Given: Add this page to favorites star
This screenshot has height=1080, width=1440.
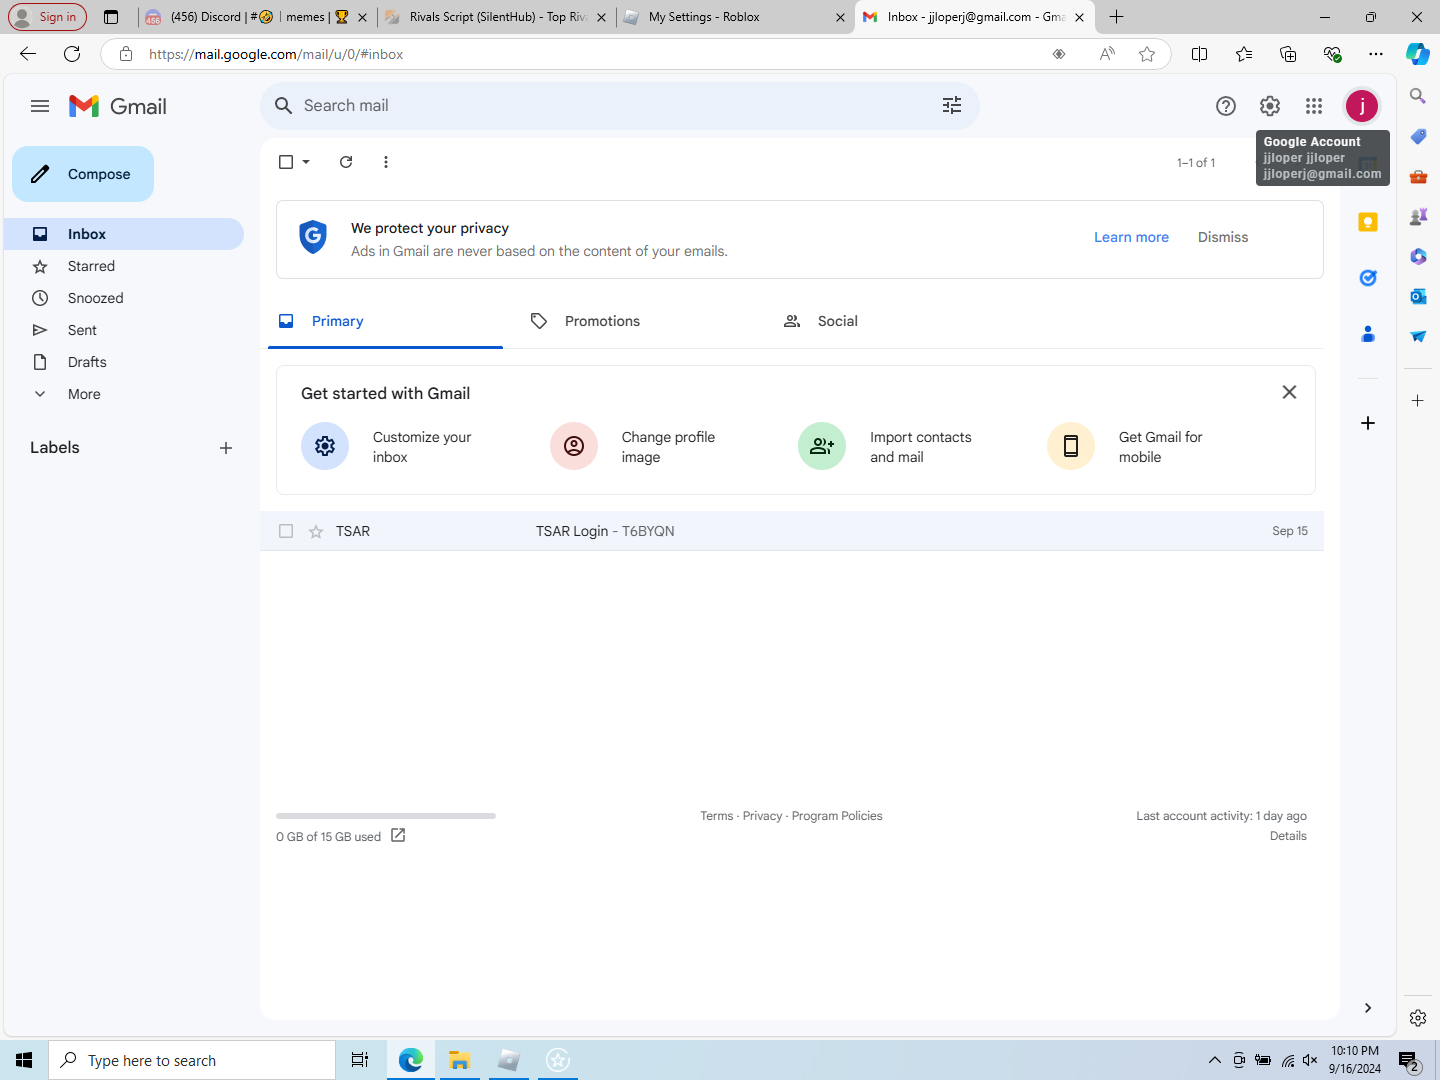Looking at the screenshot, I should tap(1147, 54).
